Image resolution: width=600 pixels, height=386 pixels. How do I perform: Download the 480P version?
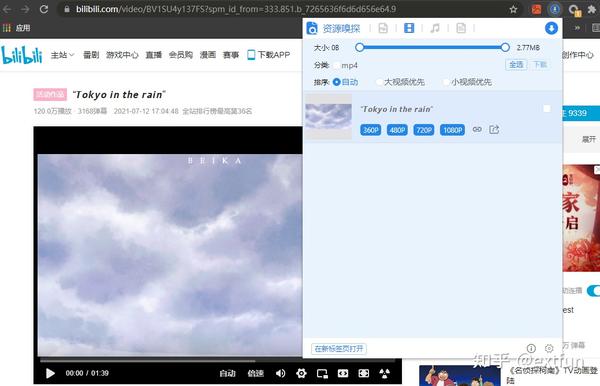(x=397, y=130)
